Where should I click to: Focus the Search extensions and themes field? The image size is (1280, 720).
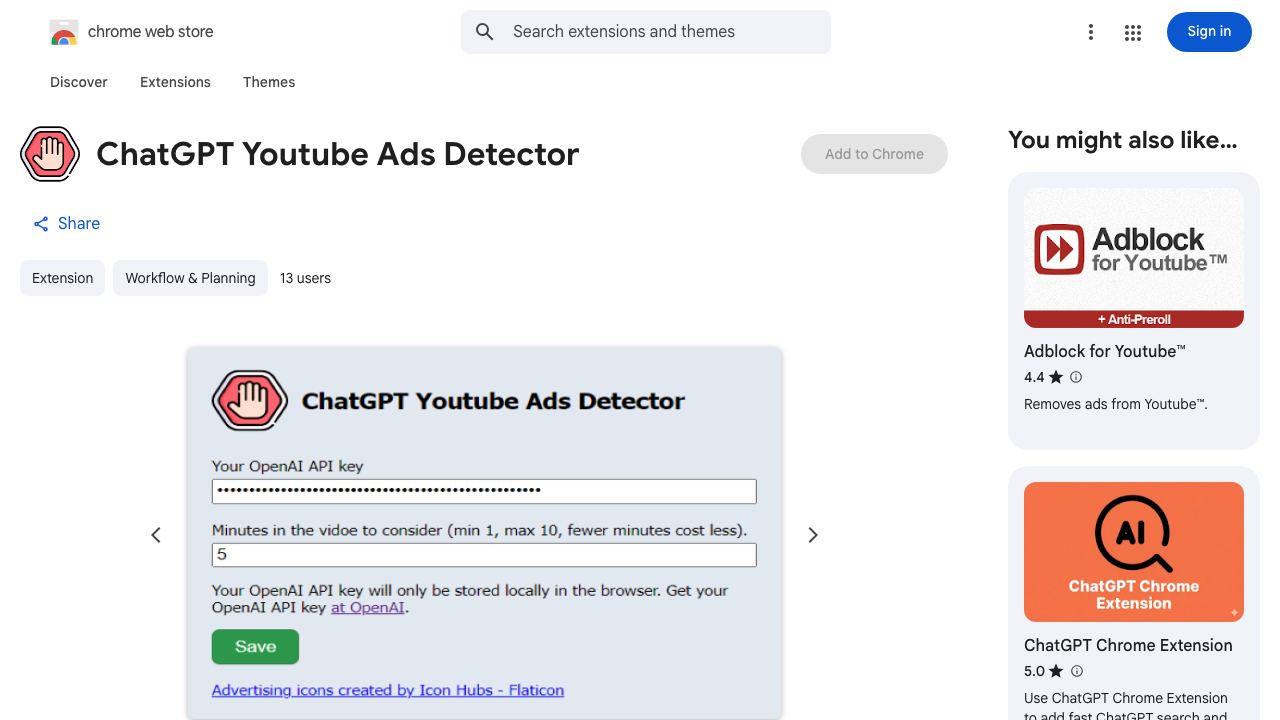646,32
